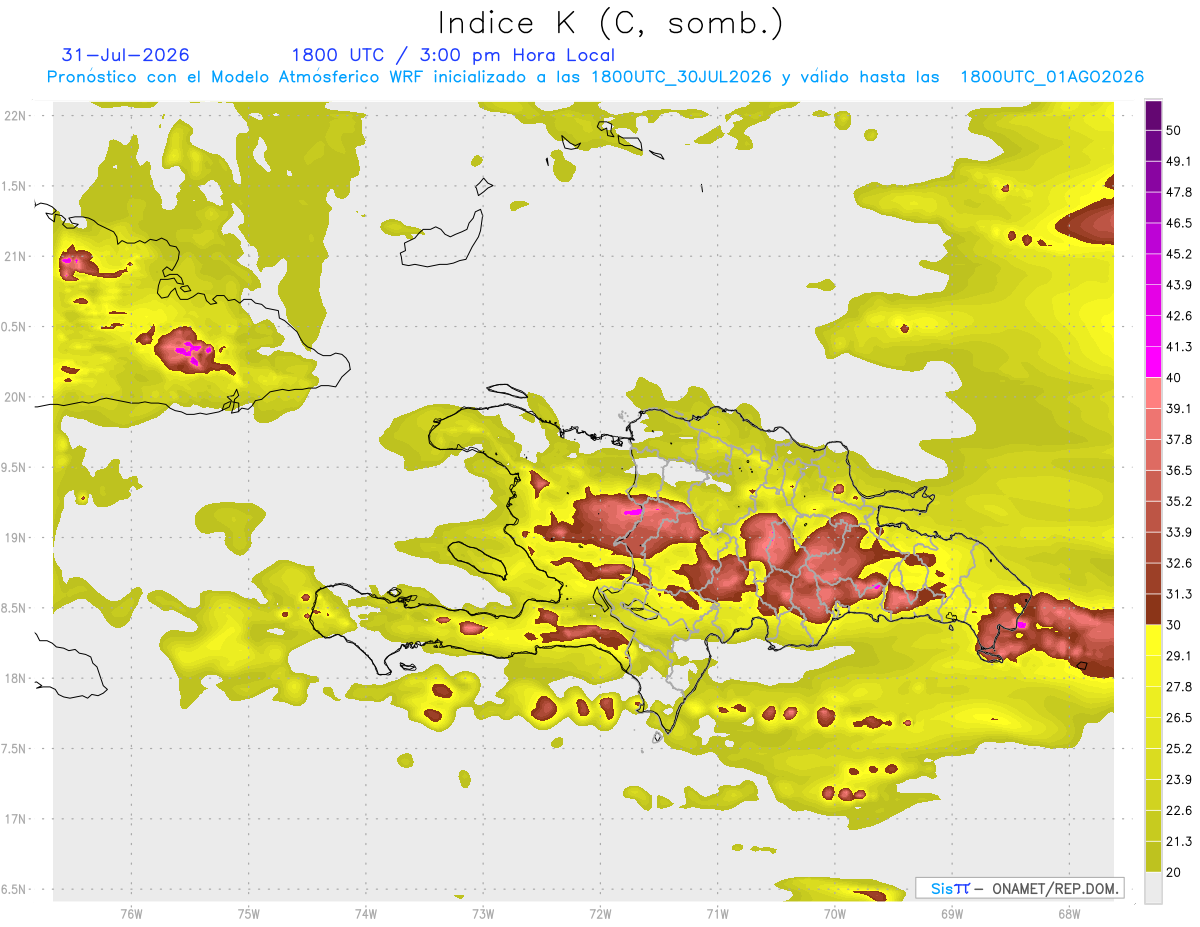Click the '70W' longitude label

pyautogui.click(x=834, y=914)
